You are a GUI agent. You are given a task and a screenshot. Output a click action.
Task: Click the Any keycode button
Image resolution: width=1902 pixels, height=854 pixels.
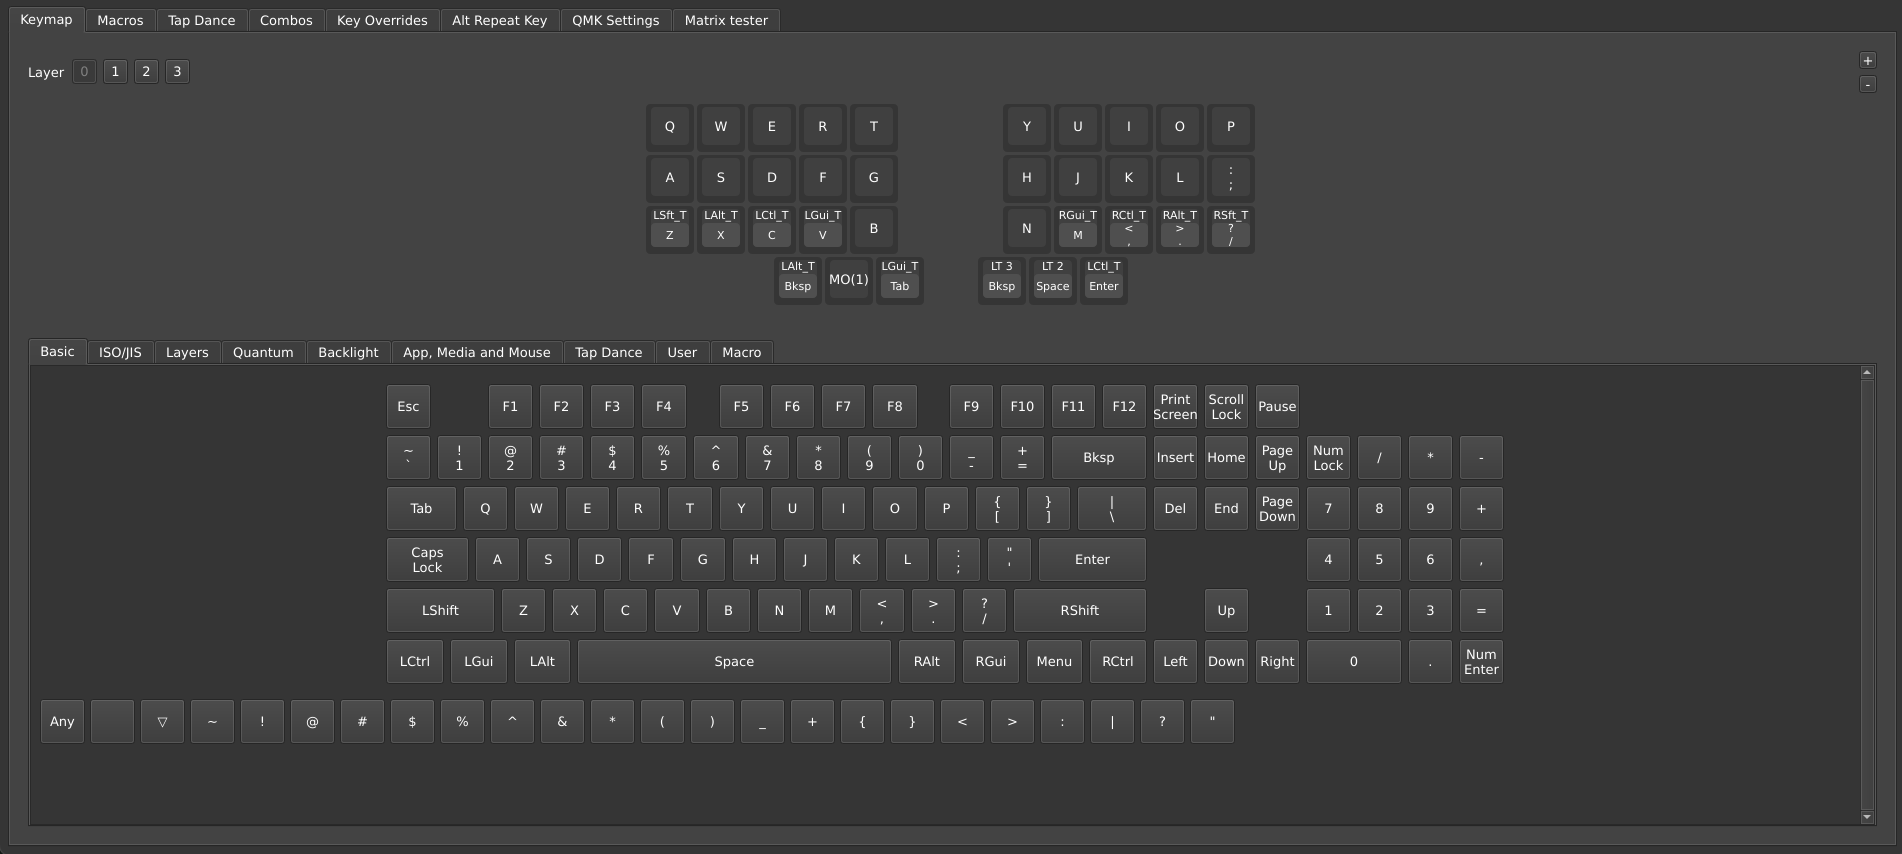pyautogui.click(x=62, y=721)
